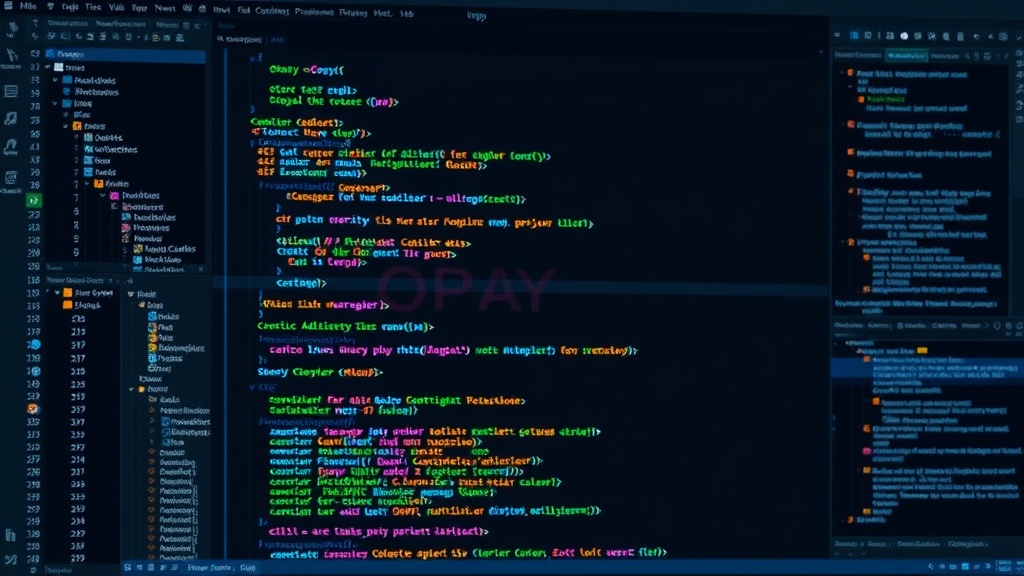
Task: Click the orange round icon in the left gutter
Action: 33,409
